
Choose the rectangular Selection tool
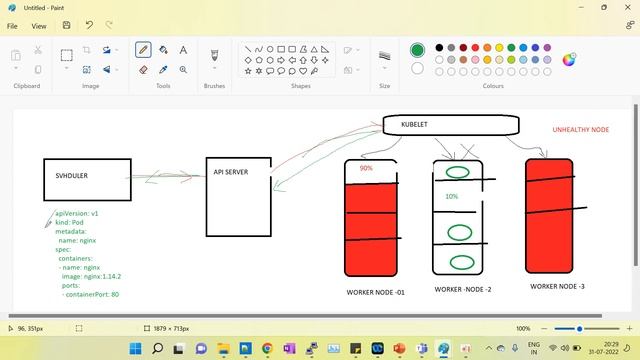click(x=67, y=55)
